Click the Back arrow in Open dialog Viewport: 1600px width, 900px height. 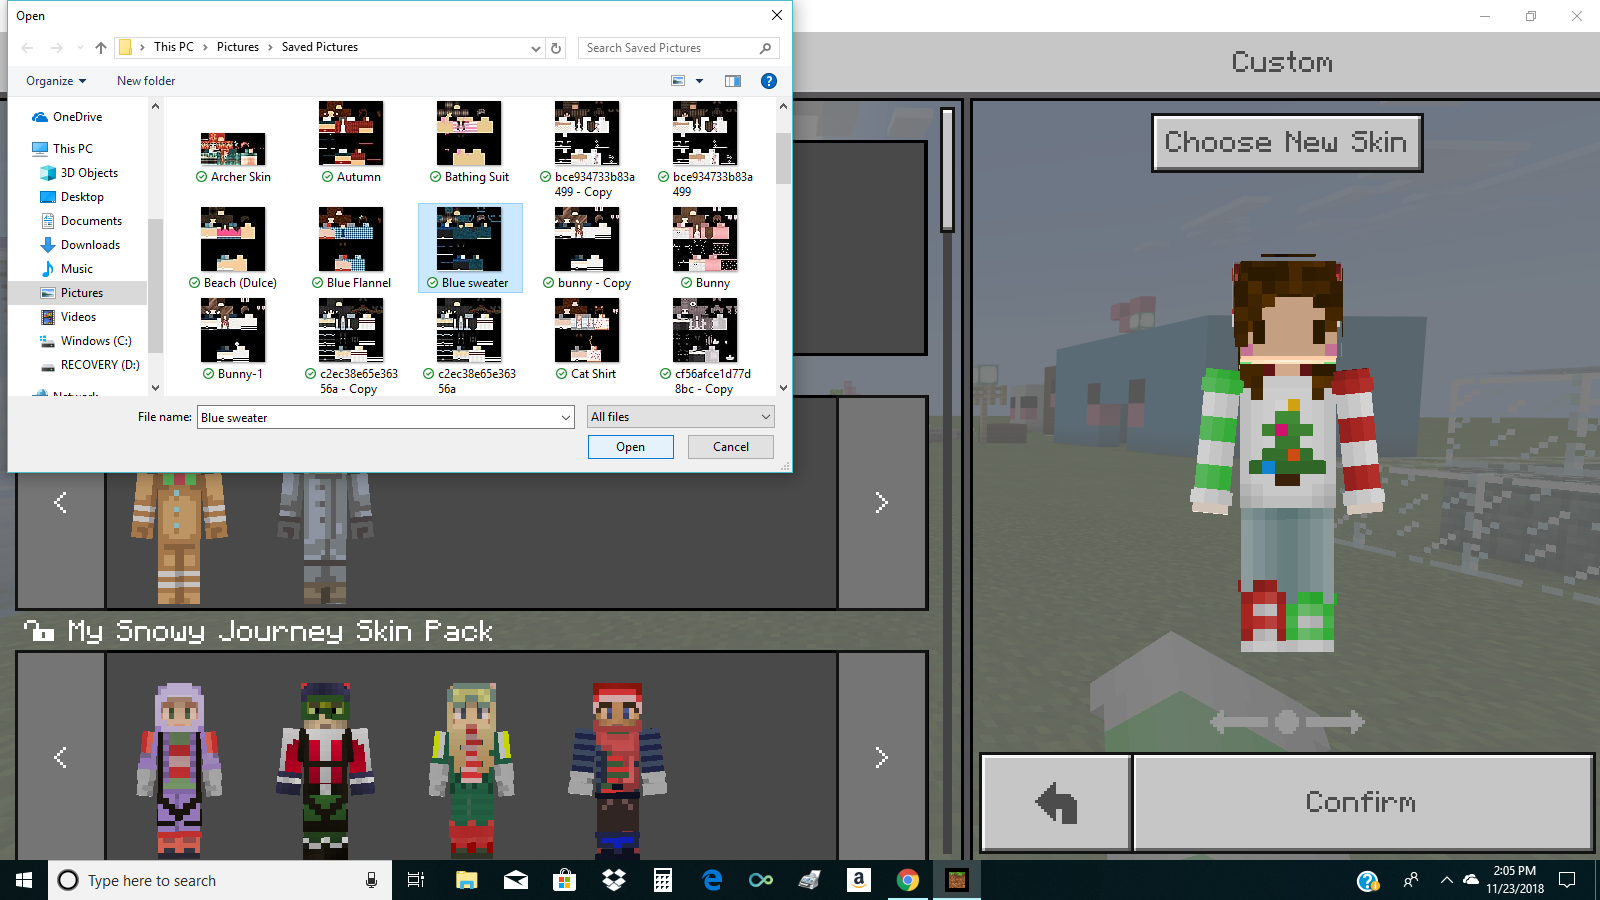[28, 47]
